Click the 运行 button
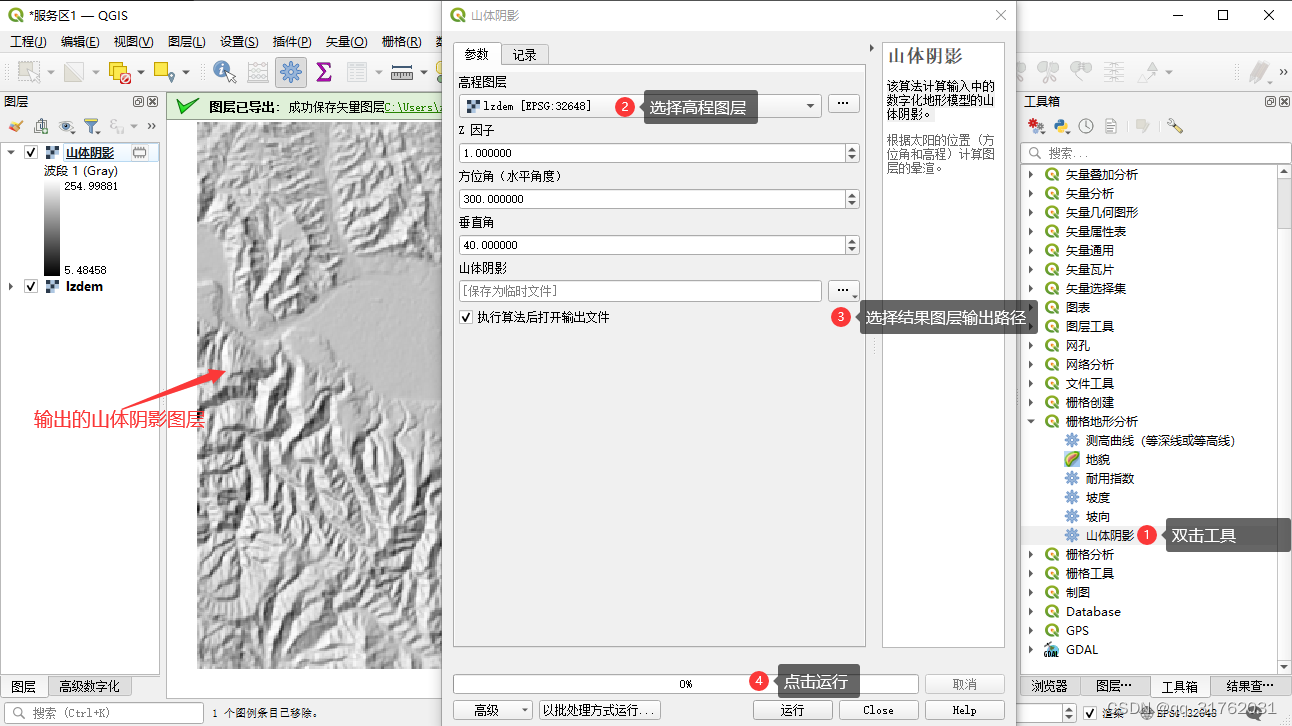Viewport: 1292px width, 726px height. tap(791, 708)
